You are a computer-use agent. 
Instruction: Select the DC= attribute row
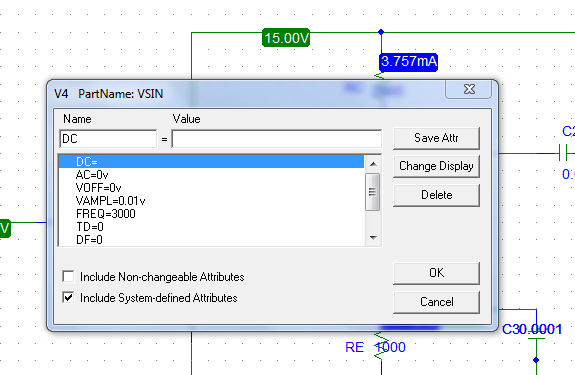pos(212,162)
